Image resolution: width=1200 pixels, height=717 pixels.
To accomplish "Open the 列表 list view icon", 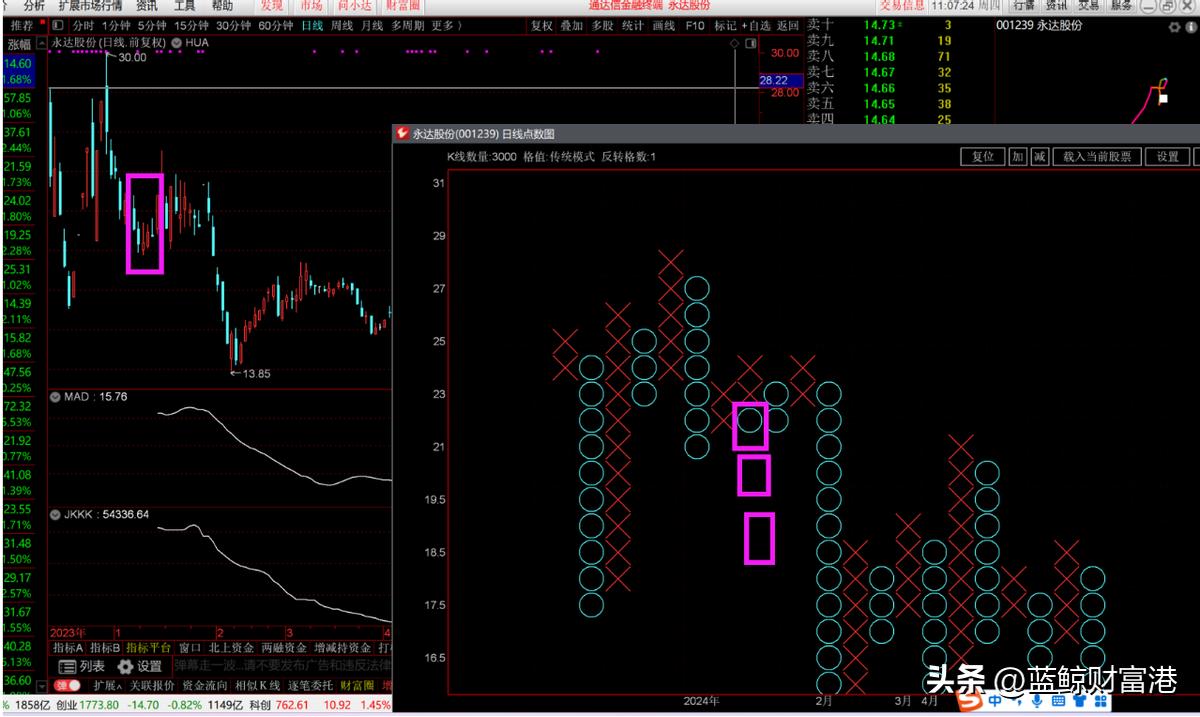I will point(81,666).
